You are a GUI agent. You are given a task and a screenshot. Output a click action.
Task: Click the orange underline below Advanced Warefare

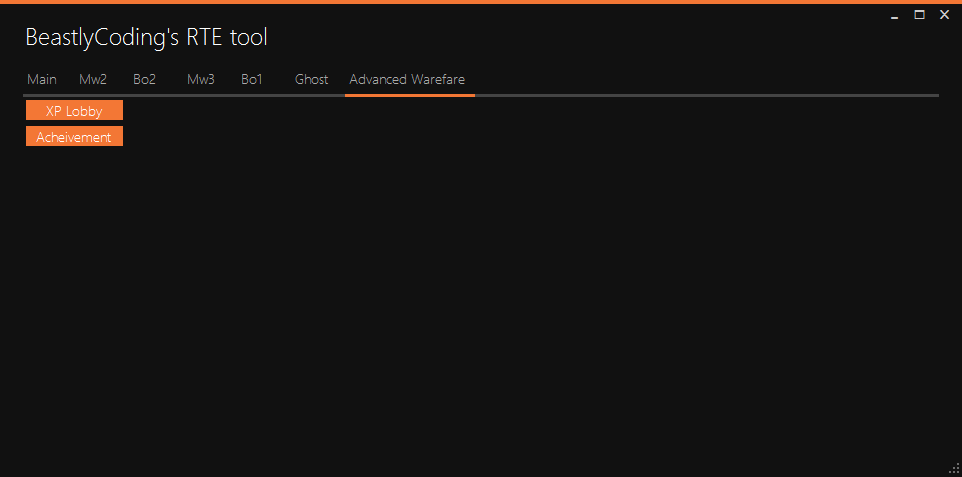[x=409, y=95]
